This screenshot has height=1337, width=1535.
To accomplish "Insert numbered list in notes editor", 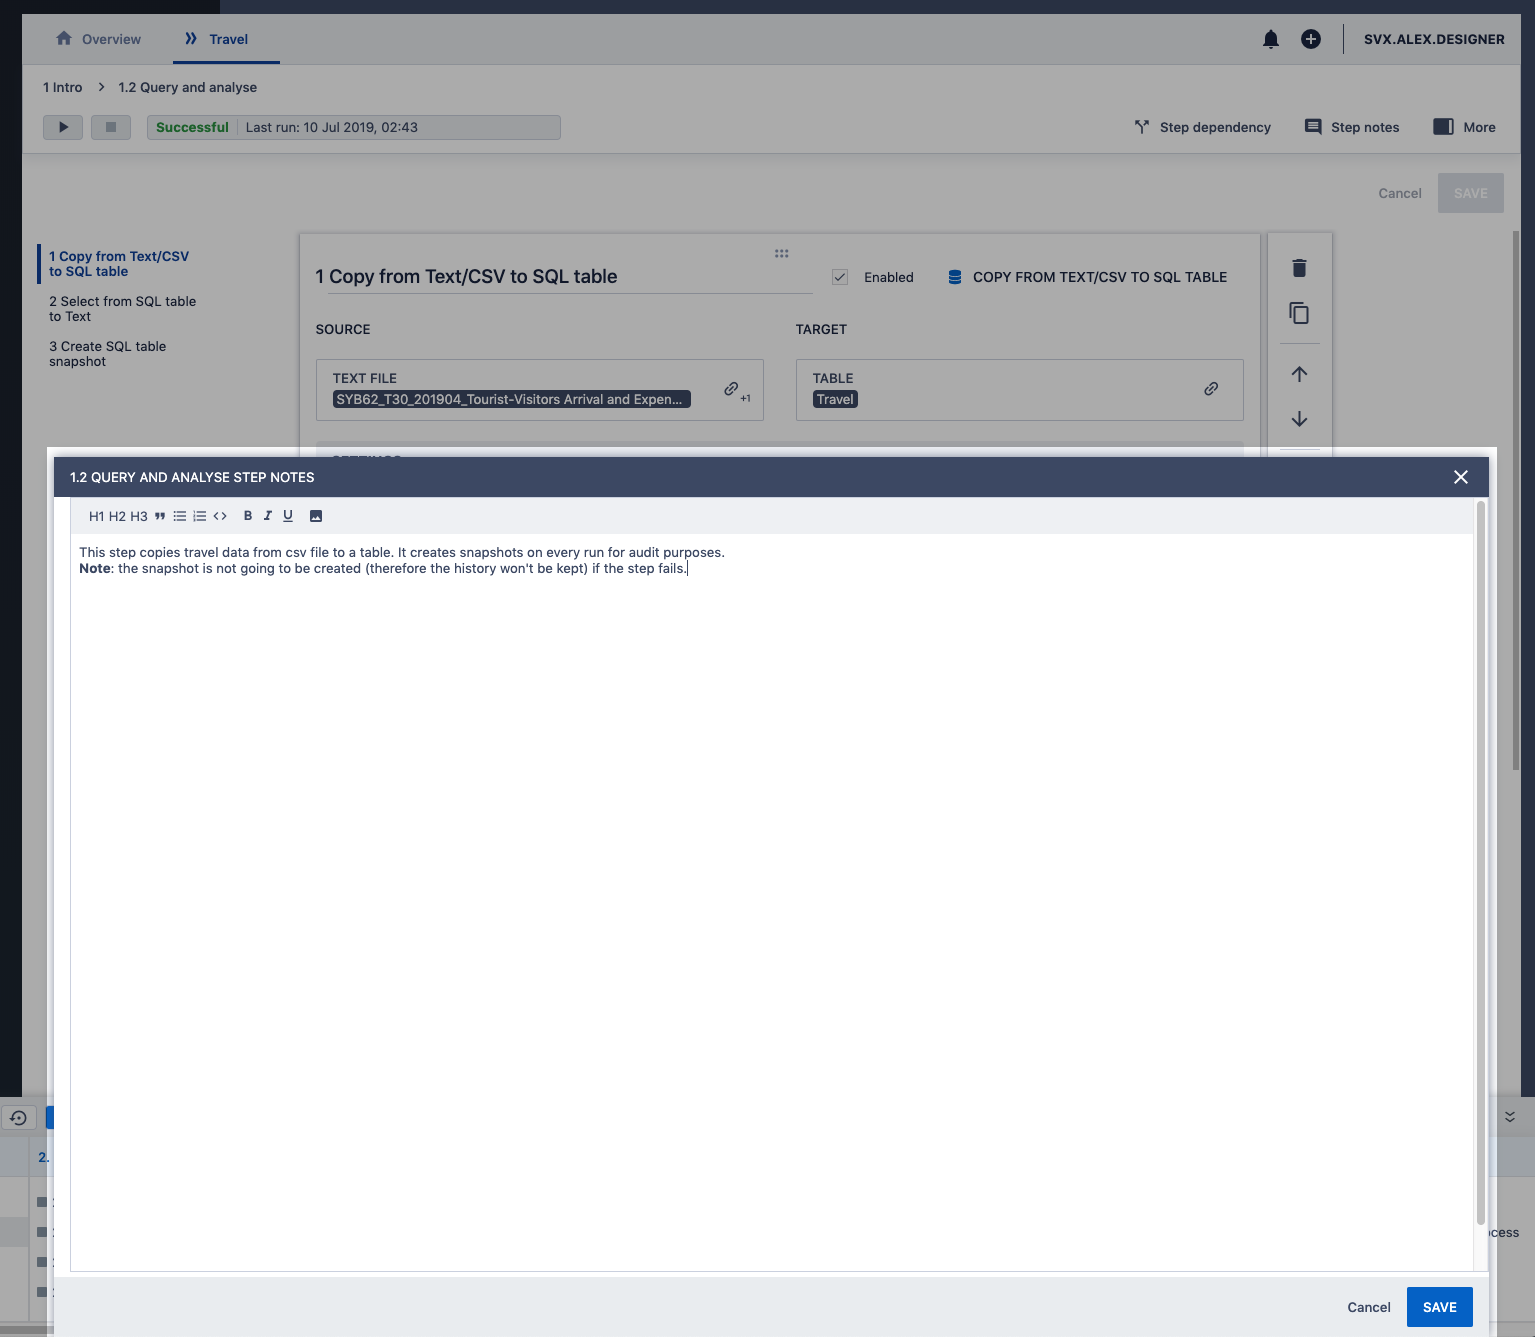I will (x=200, y=516).
